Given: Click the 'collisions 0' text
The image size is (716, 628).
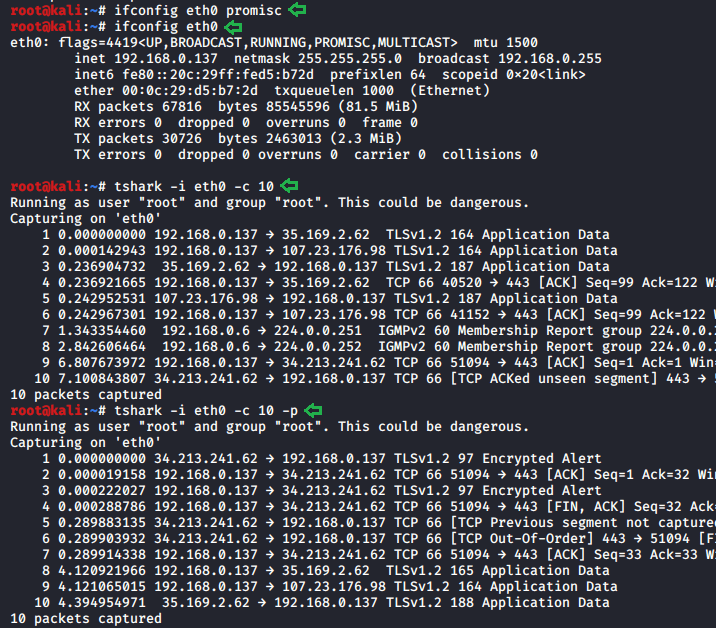Looking at the screenshot, I should pyautogui.click(x=490, y=155).
